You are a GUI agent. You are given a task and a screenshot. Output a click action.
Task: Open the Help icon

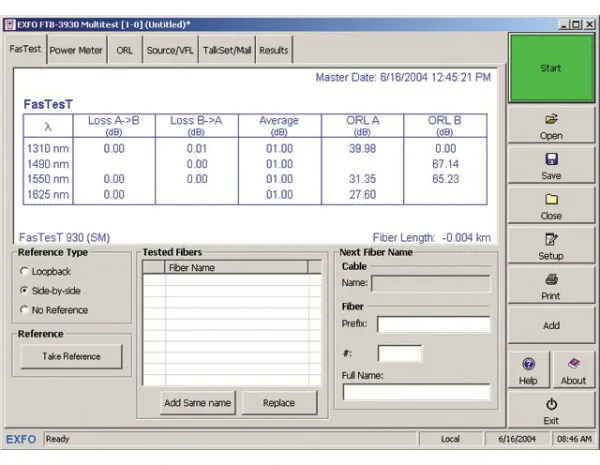point(528,370)
